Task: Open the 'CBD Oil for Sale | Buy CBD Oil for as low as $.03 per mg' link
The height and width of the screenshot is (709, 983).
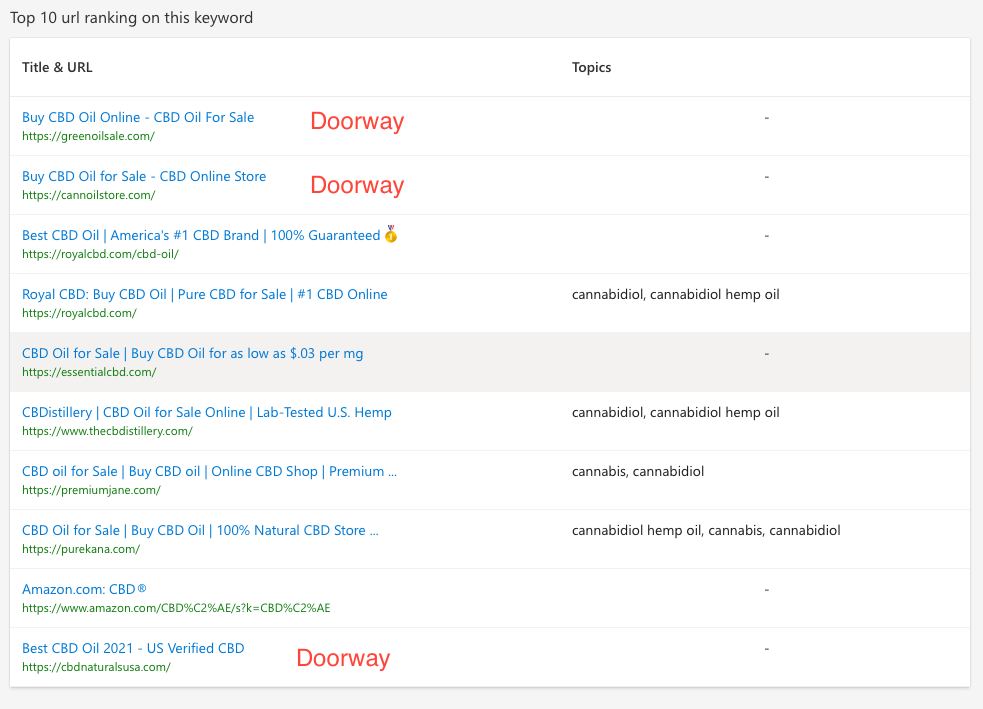Action: point(192,353)
